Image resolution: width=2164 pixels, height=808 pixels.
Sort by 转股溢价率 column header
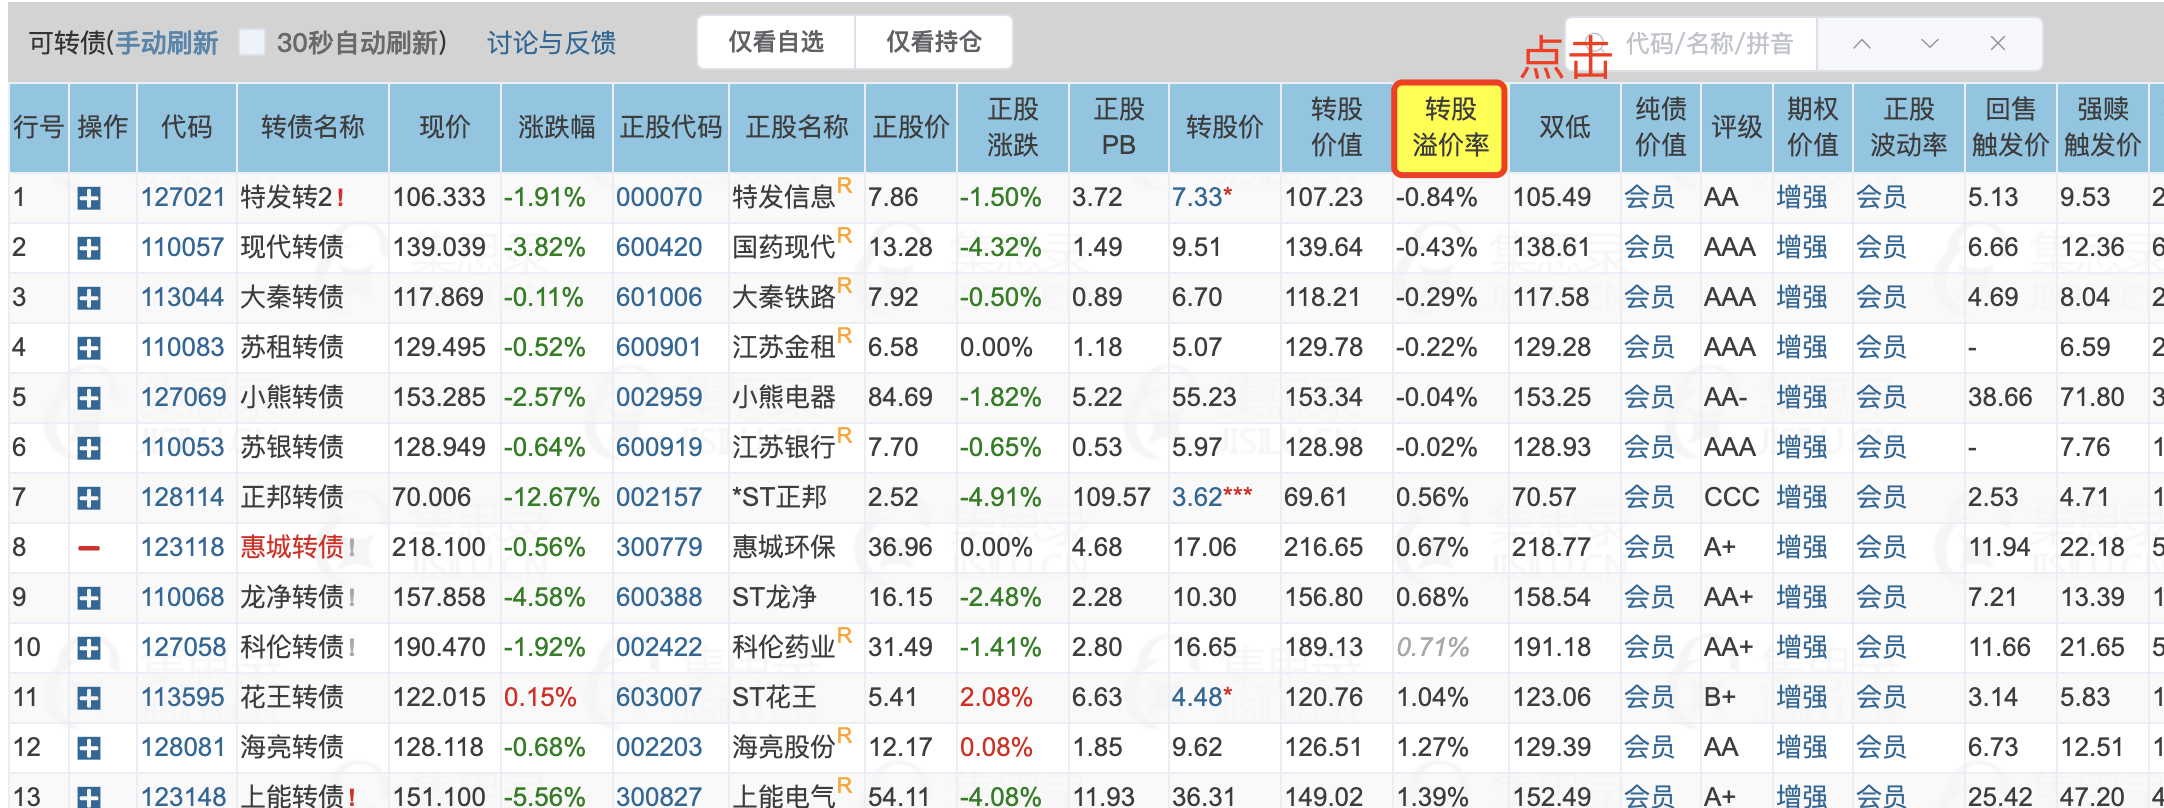point(1450,127)
